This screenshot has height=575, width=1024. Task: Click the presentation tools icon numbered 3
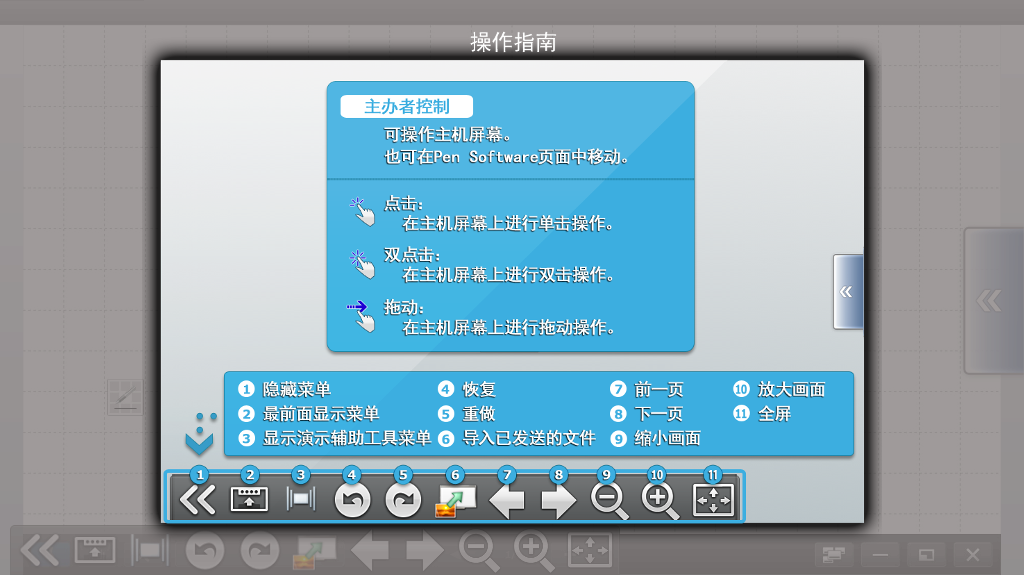pos(300,499)
